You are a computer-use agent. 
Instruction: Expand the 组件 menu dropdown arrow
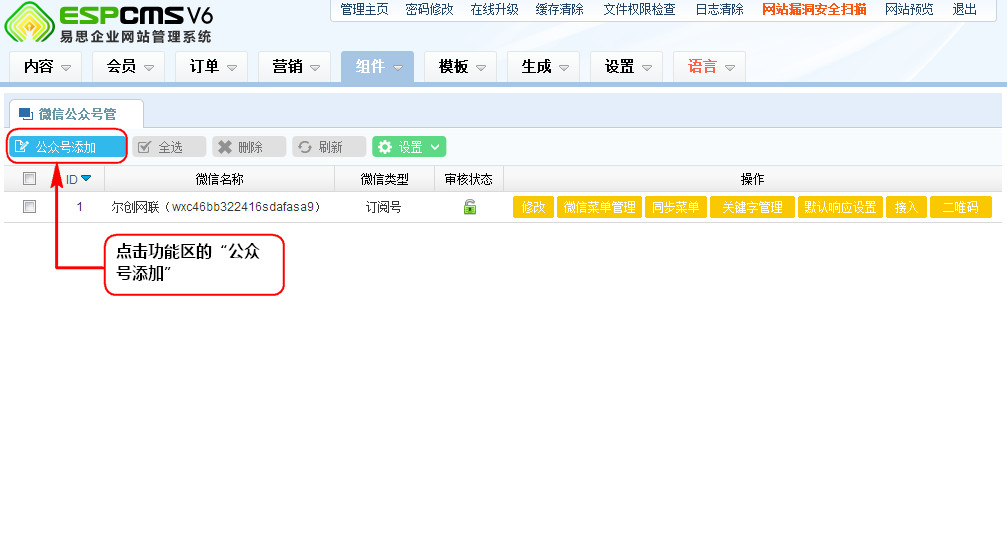[398, 67]
